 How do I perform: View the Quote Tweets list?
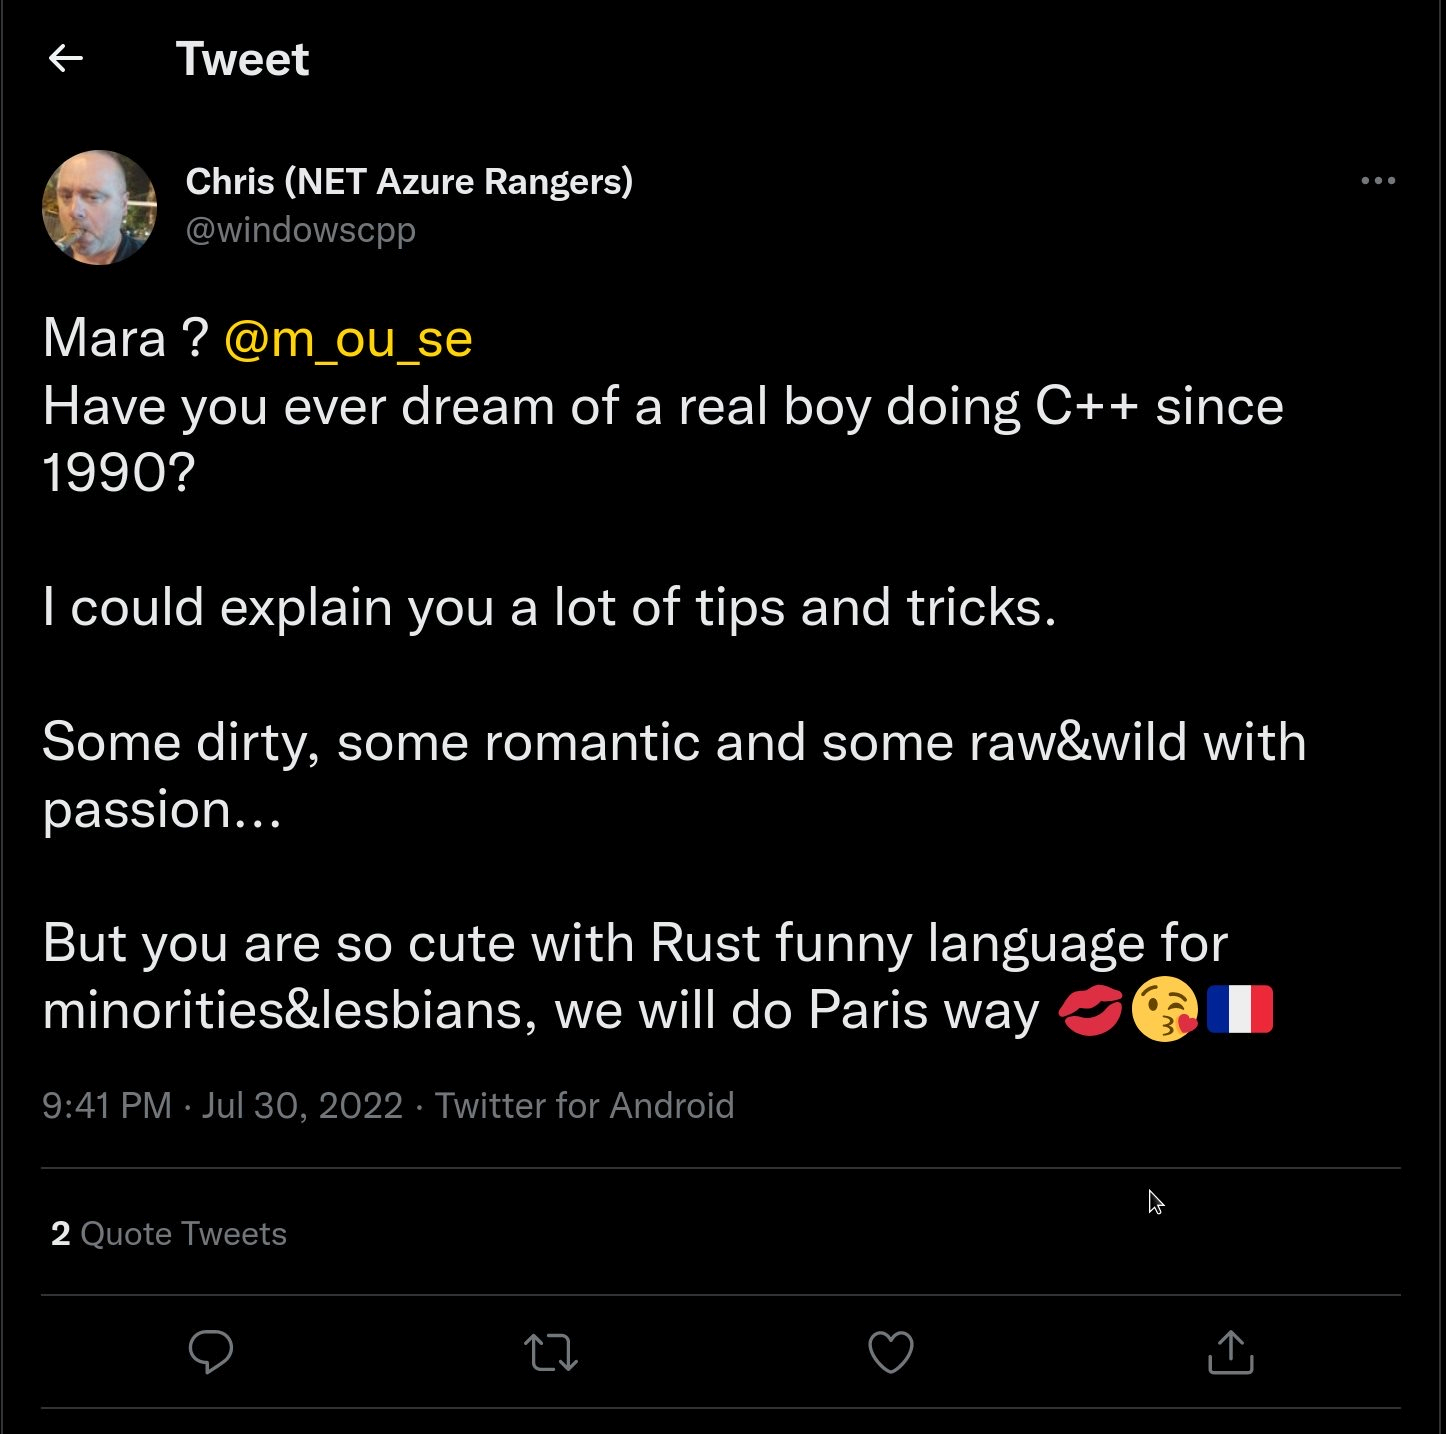pos(183,1234)
